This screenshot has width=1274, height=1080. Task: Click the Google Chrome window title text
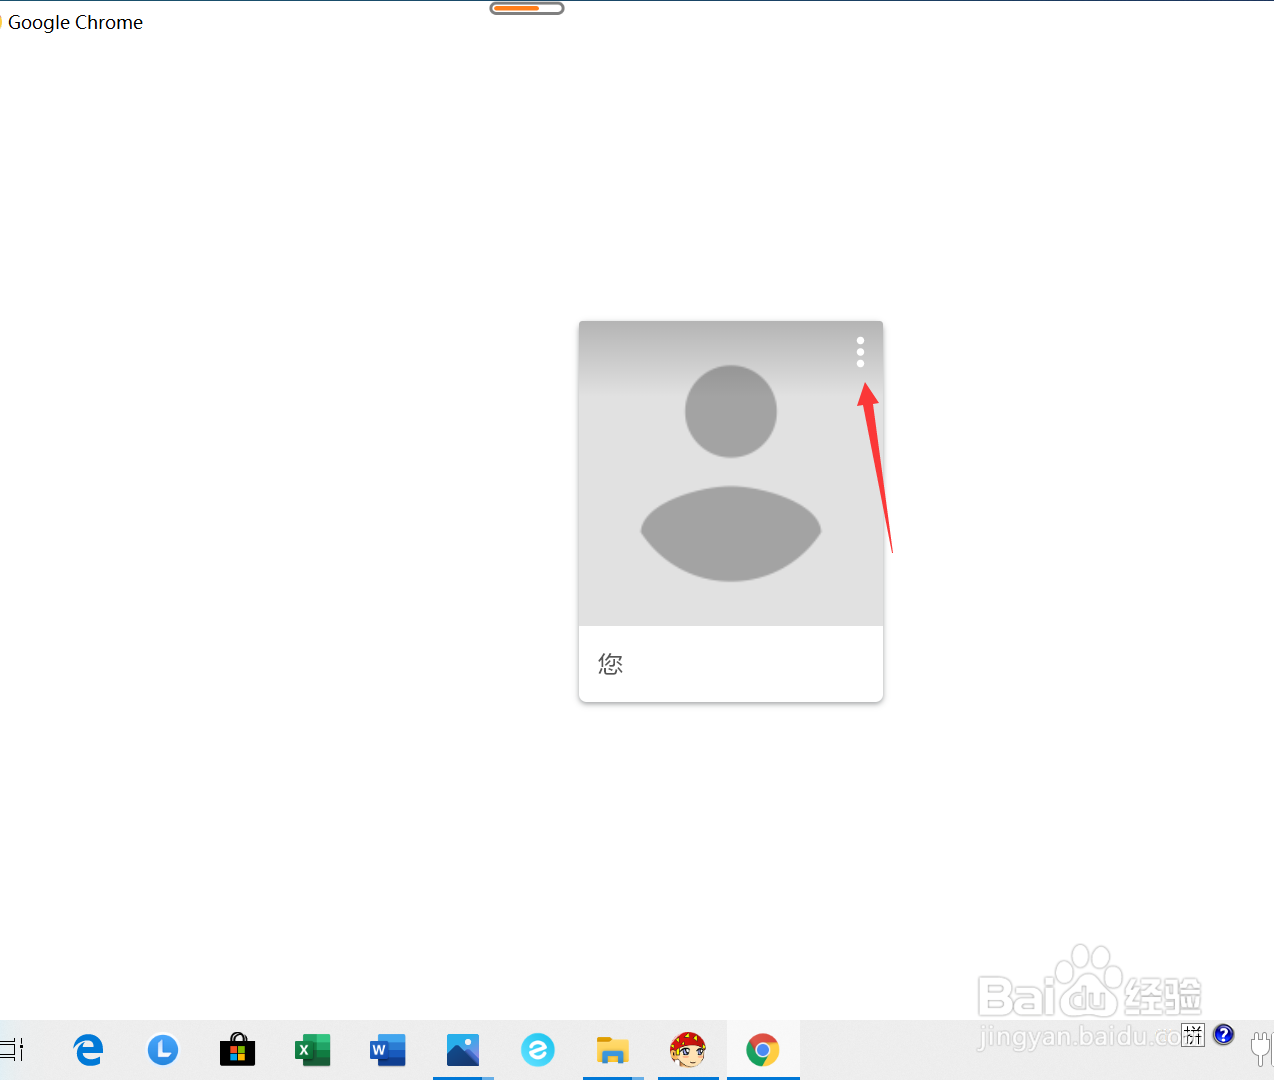(x=76, y=22)
